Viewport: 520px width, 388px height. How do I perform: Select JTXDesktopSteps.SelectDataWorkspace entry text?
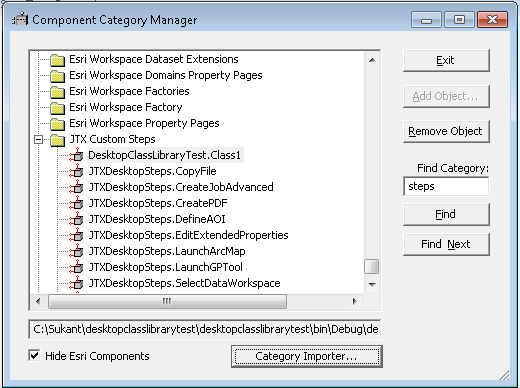(x=184, y=283)
